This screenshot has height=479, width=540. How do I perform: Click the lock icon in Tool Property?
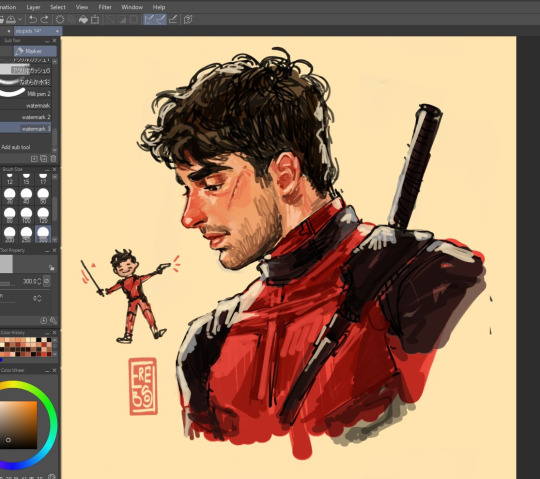(x=51, y=268)
